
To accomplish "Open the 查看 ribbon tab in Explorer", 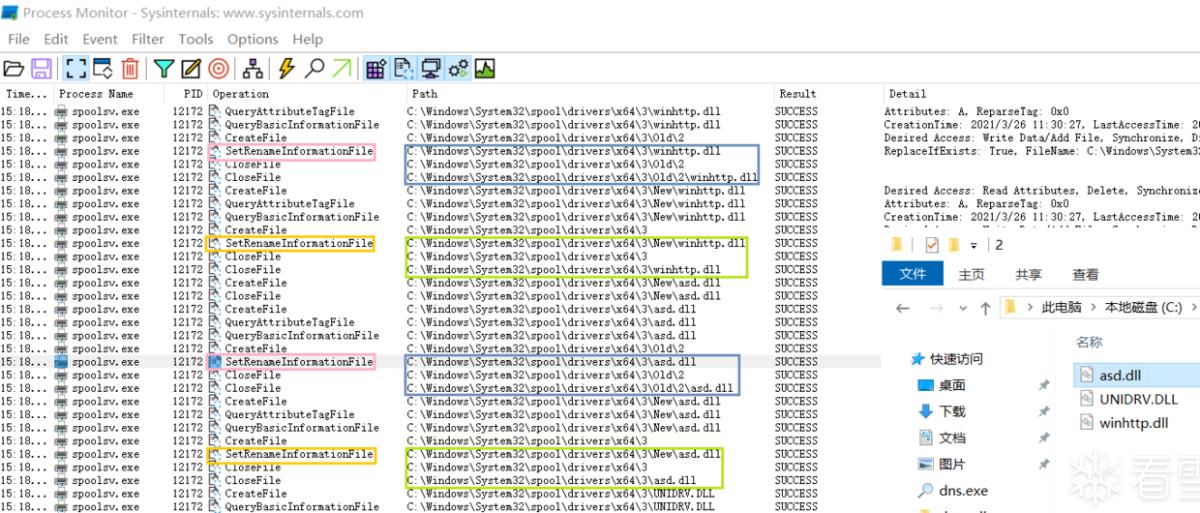I will (1085, 274).
